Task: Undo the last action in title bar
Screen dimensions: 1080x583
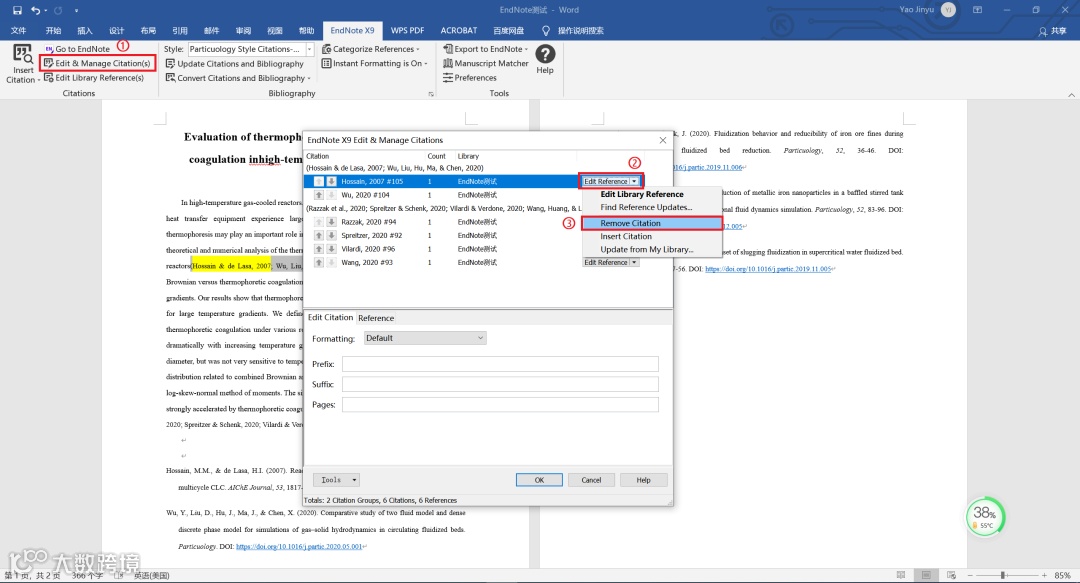Action: pos(36,10)
